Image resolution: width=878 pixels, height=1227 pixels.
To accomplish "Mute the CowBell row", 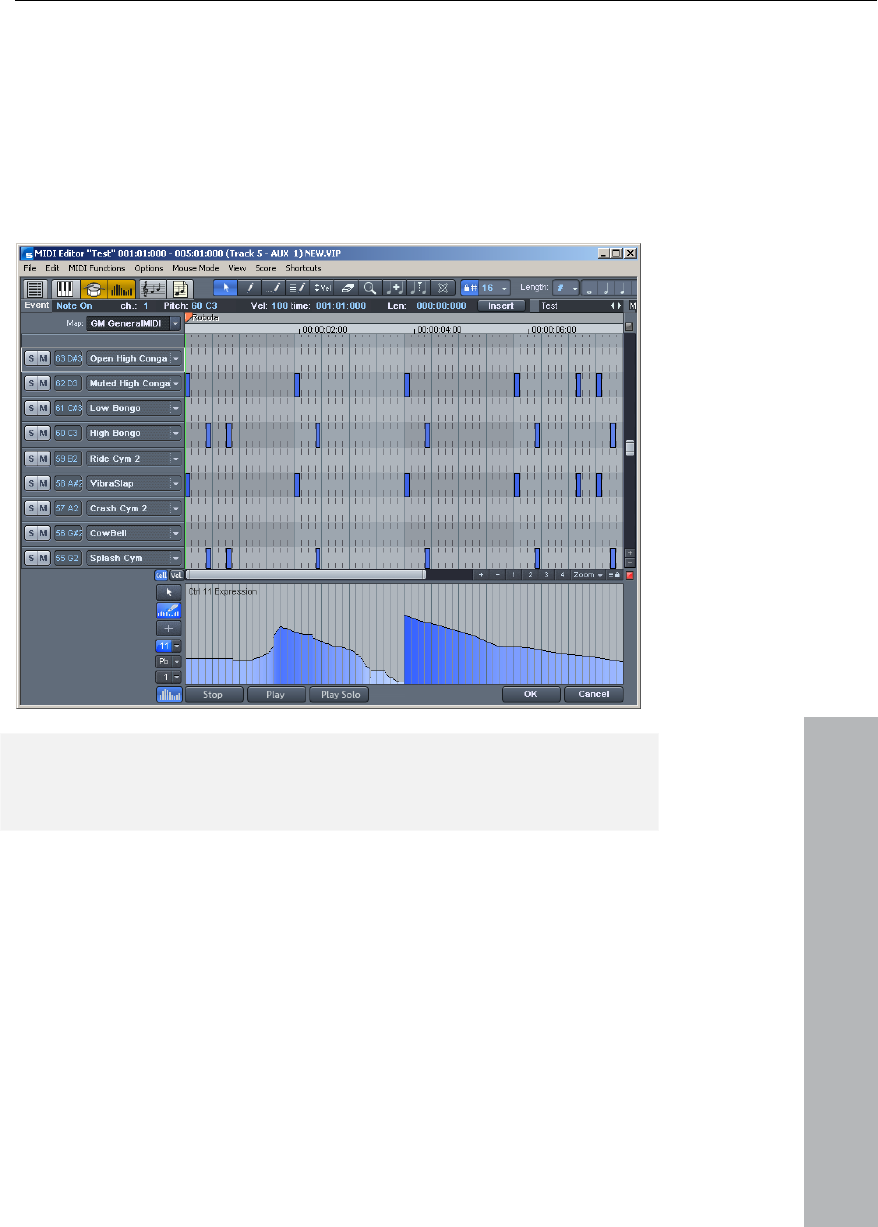I will coord(43,533).
